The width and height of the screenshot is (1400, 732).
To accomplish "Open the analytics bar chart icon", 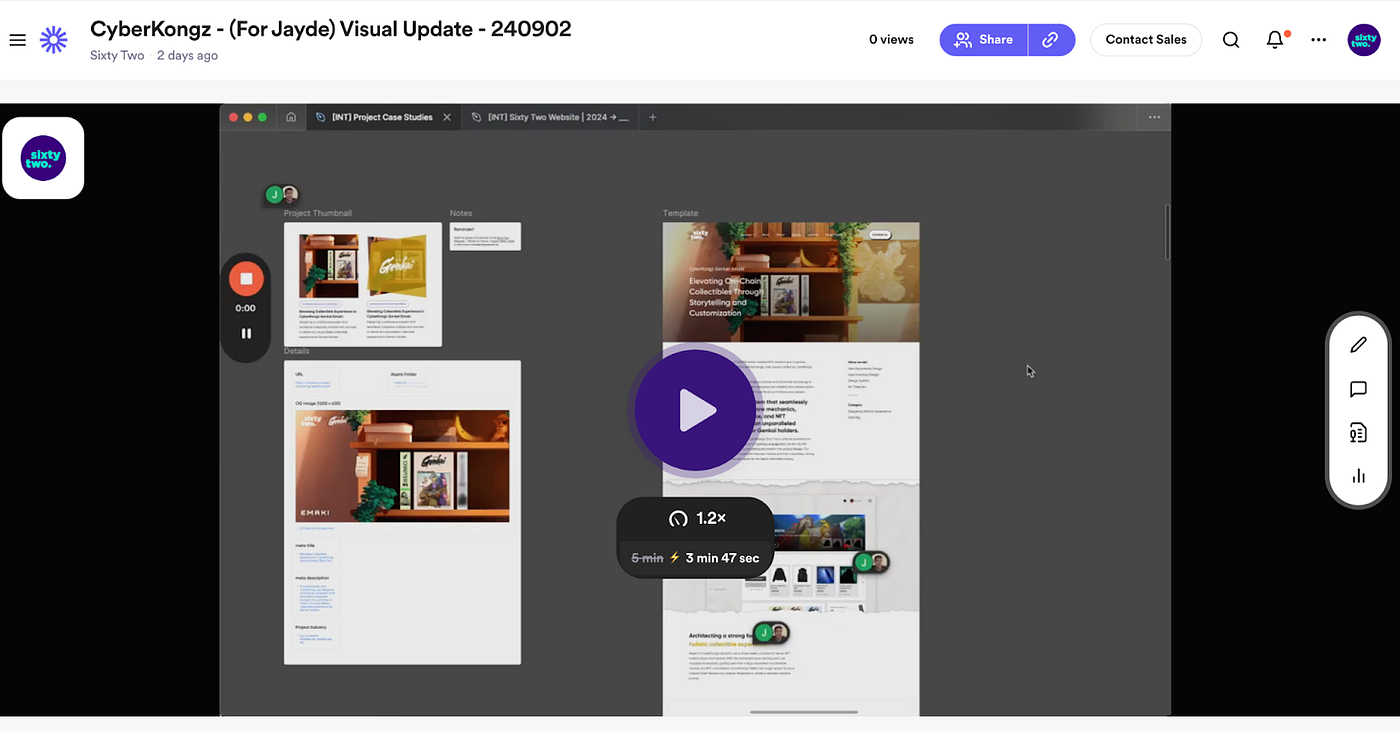I will [x=1358, y=477].
